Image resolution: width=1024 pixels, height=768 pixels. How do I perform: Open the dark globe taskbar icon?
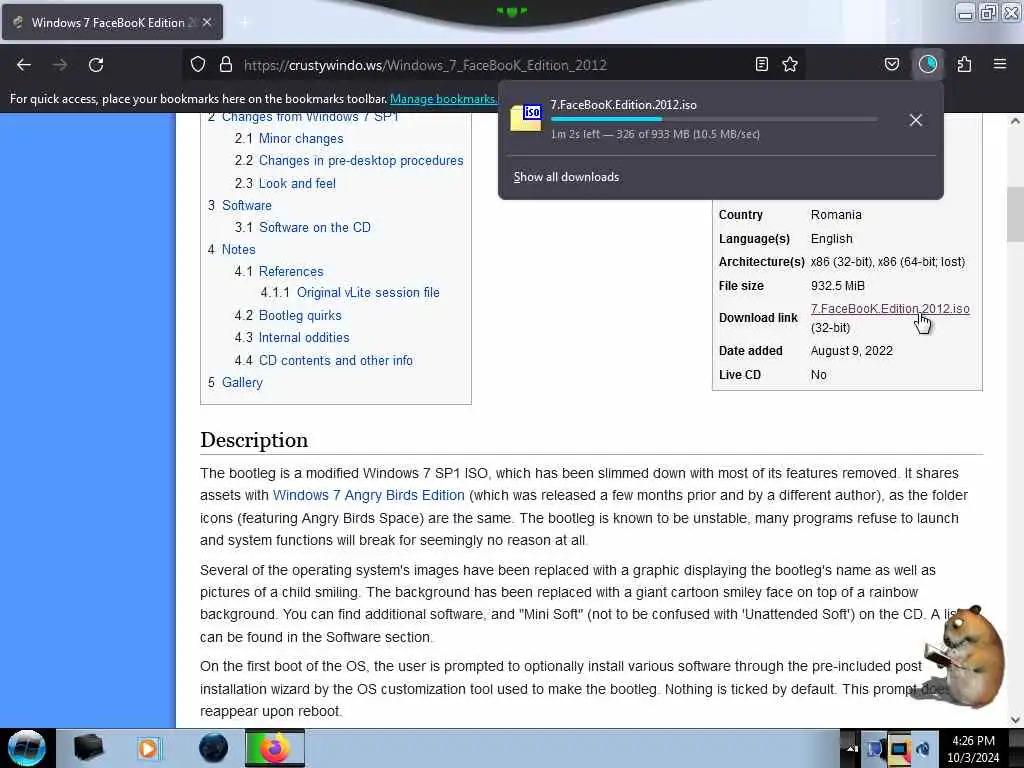[x=214, y=748]
